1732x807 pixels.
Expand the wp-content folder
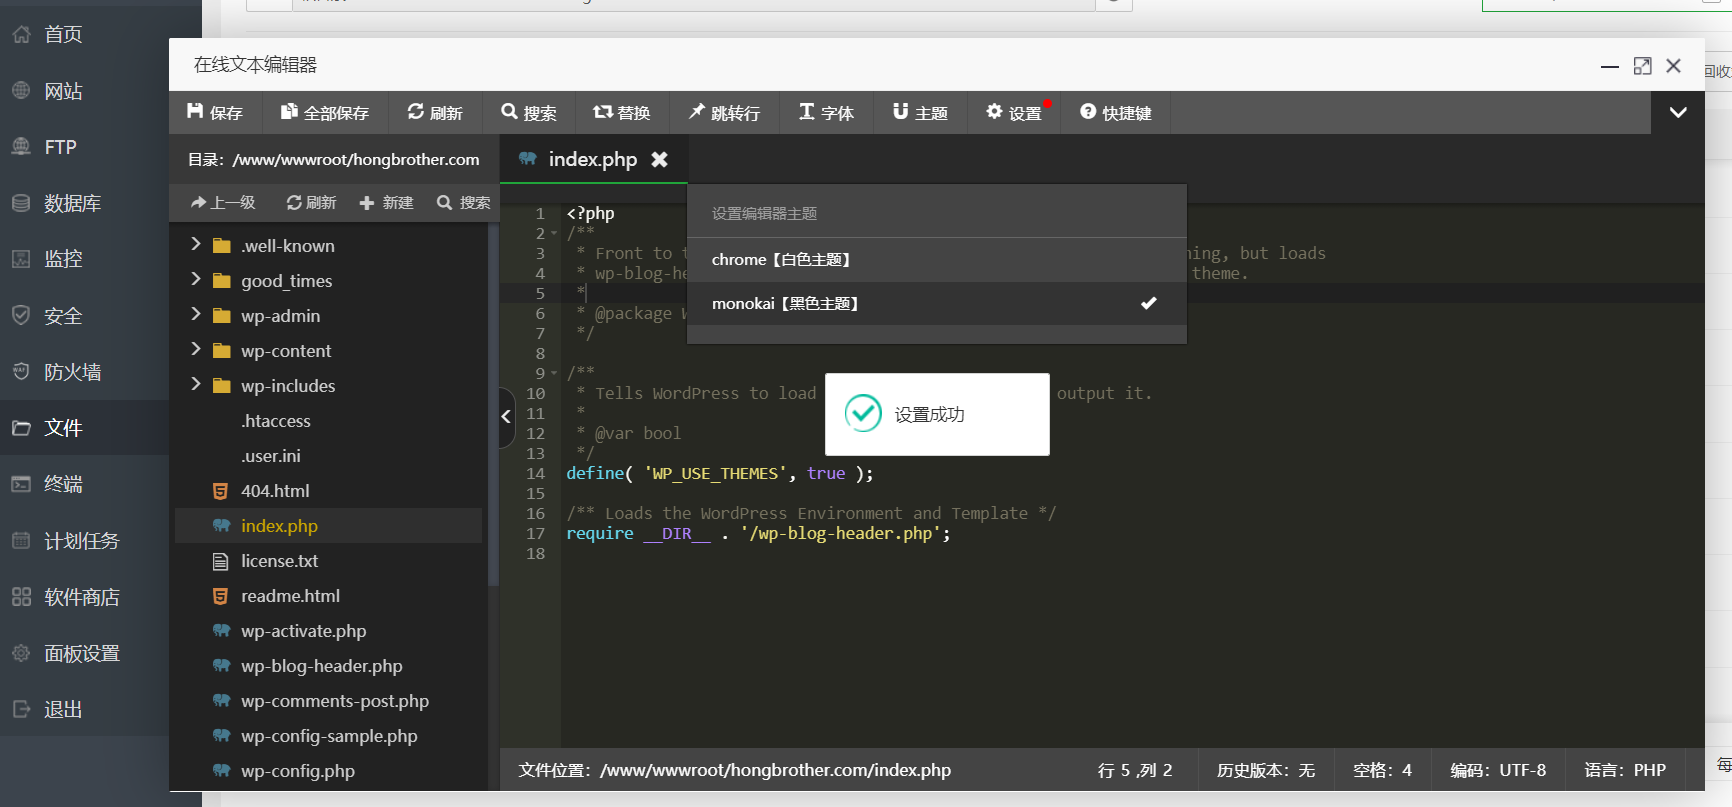tap(196, 349)
